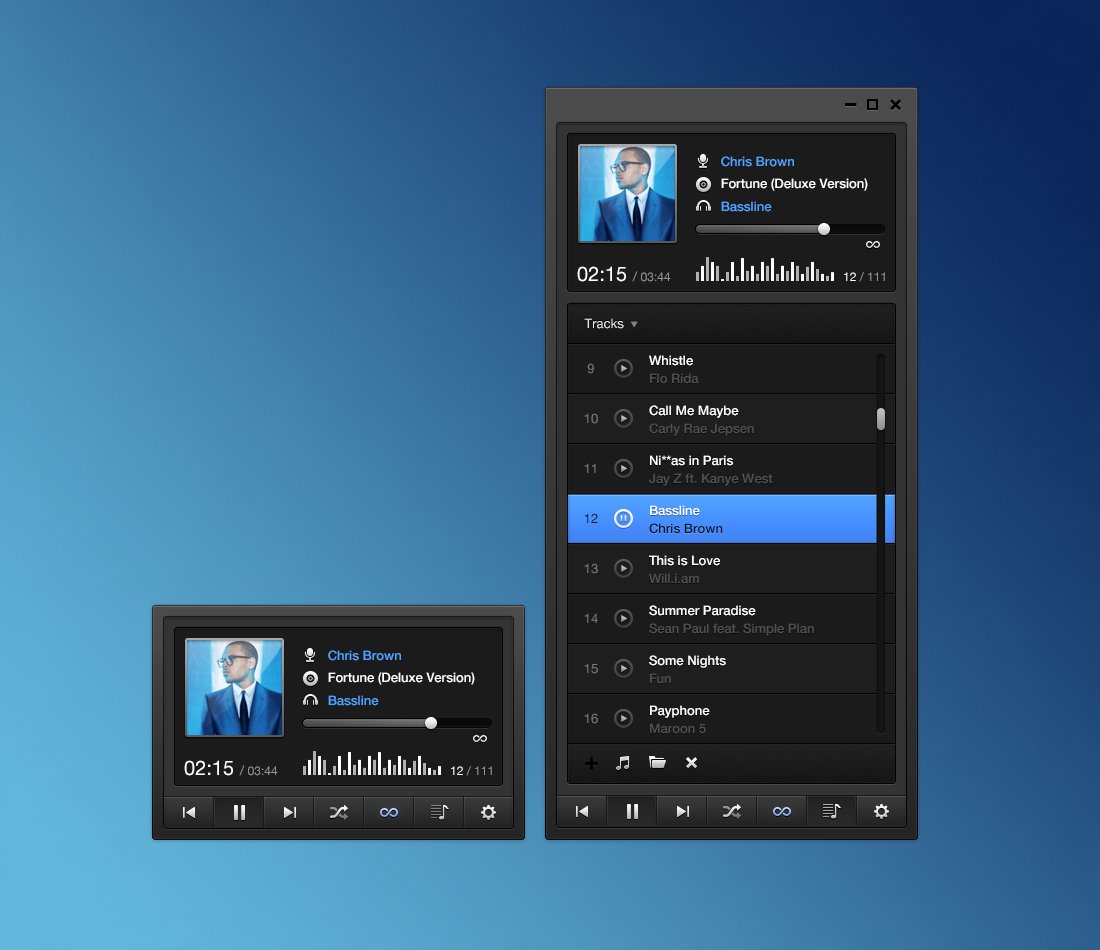Click disc album icon in mini player

[310, 678]
